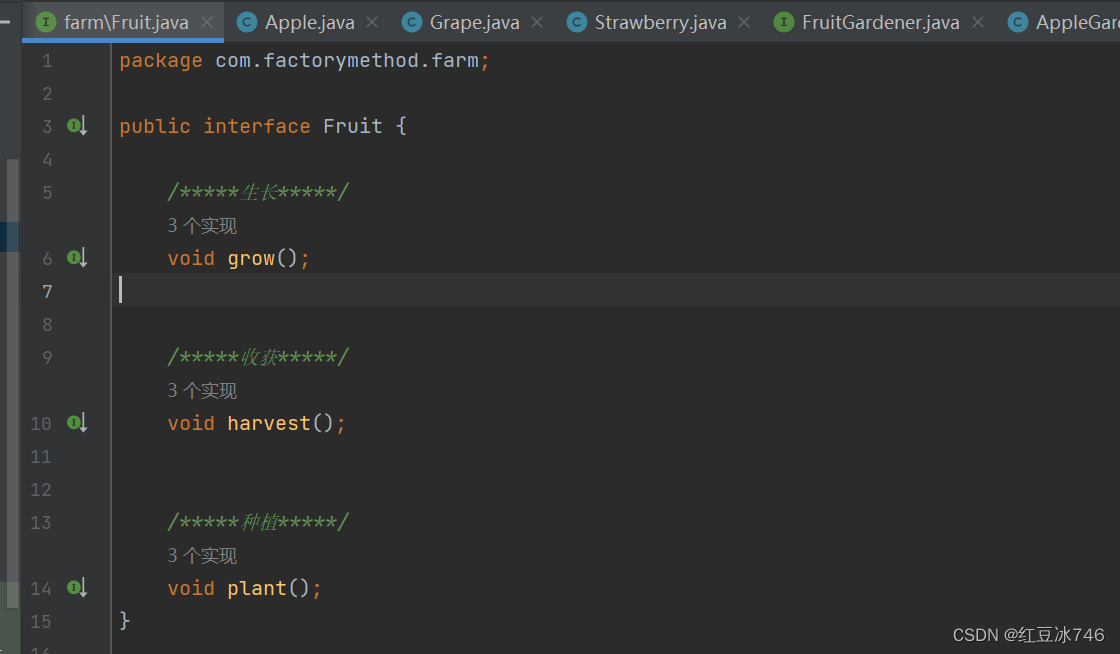Click the closing brace on line 15

(125, 620)
